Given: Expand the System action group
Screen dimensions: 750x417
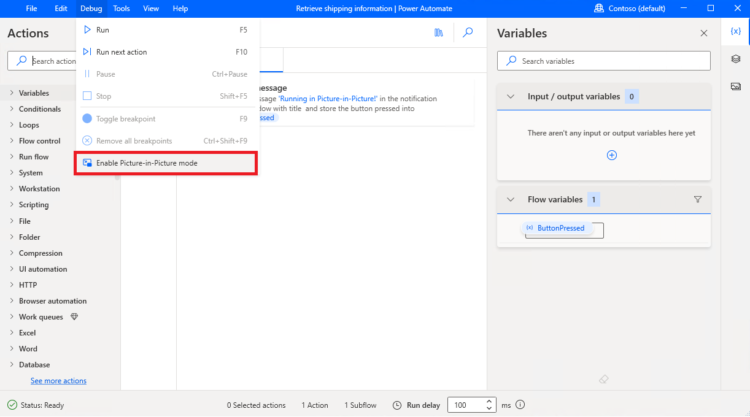Looking at the screenshot, I should [x=11, y=173].
